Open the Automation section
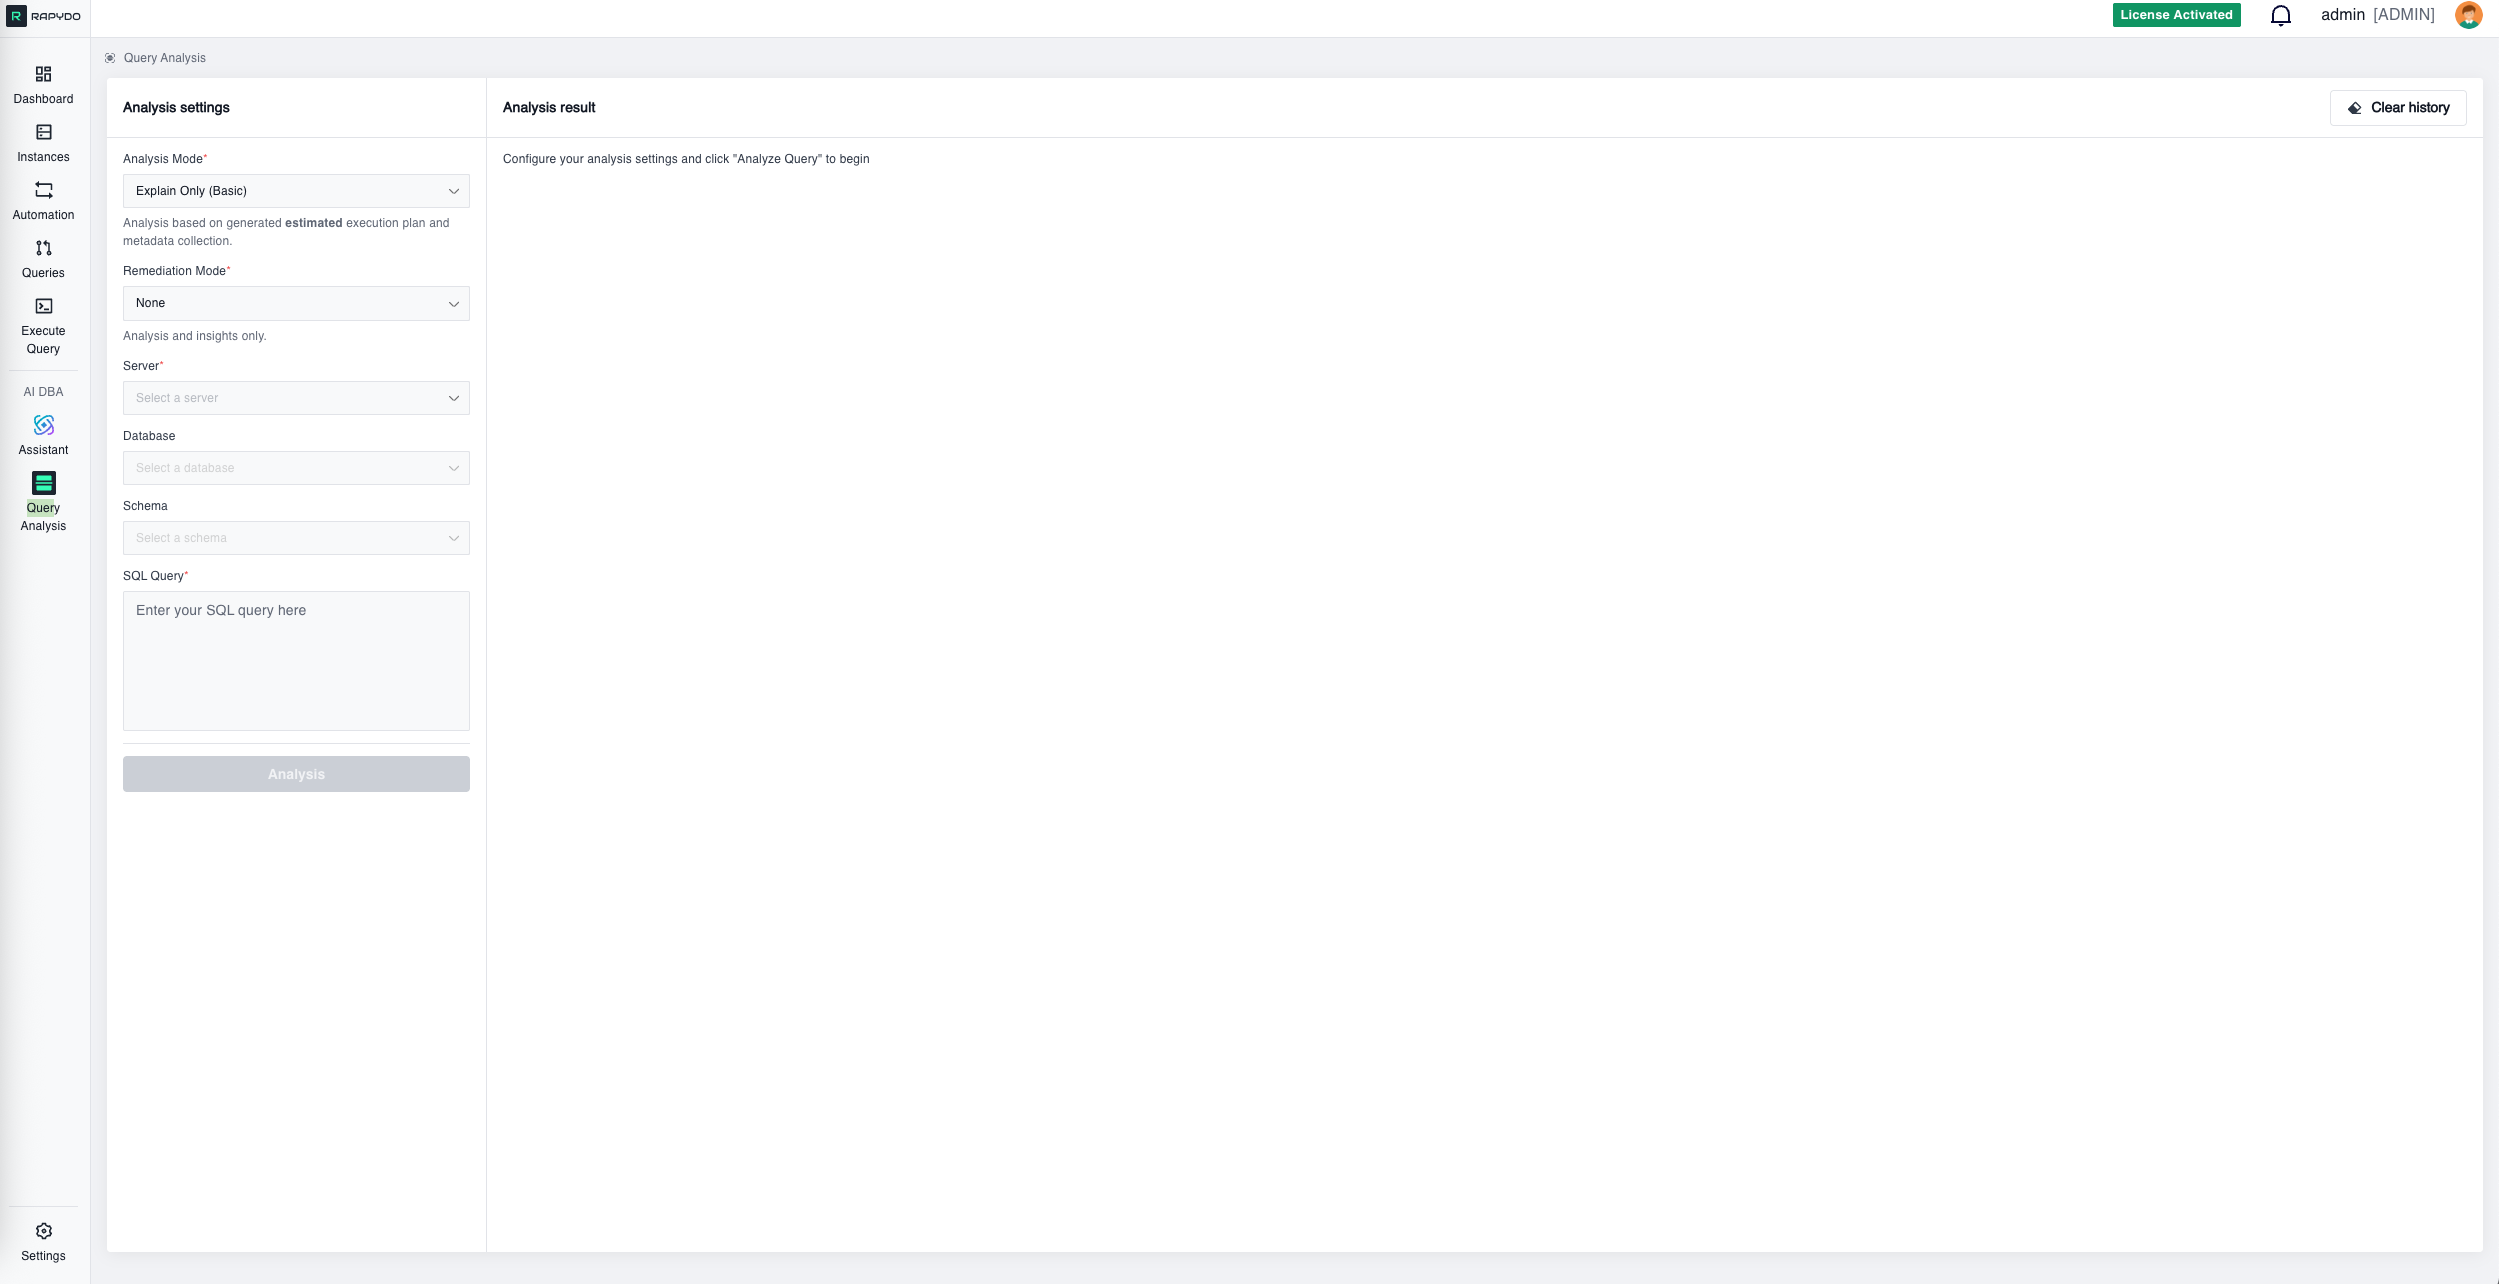 coord(43,198)
